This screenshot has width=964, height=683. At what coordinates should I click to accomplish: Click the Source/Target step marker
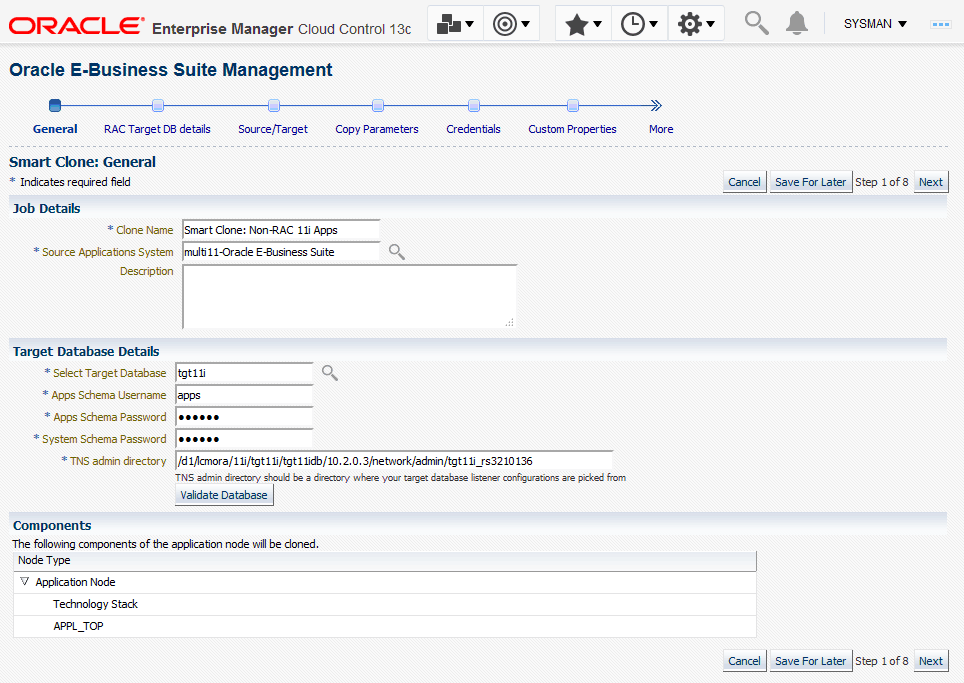(274, 106)
